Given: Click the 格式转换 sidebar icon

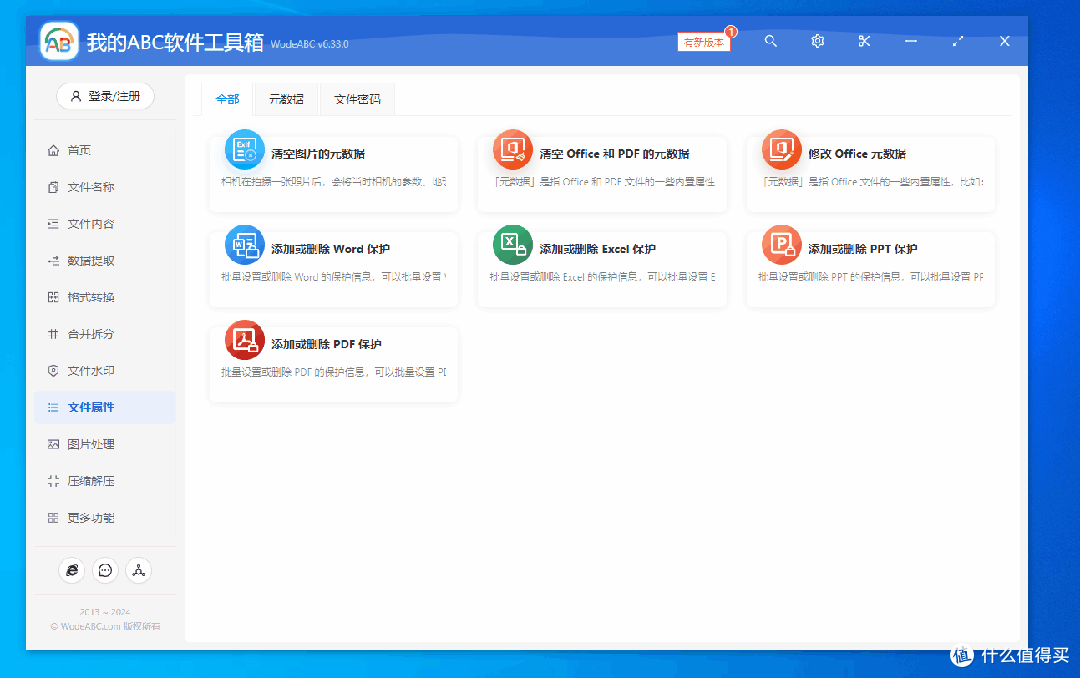Looking at the screenshot, I should 53,297.
